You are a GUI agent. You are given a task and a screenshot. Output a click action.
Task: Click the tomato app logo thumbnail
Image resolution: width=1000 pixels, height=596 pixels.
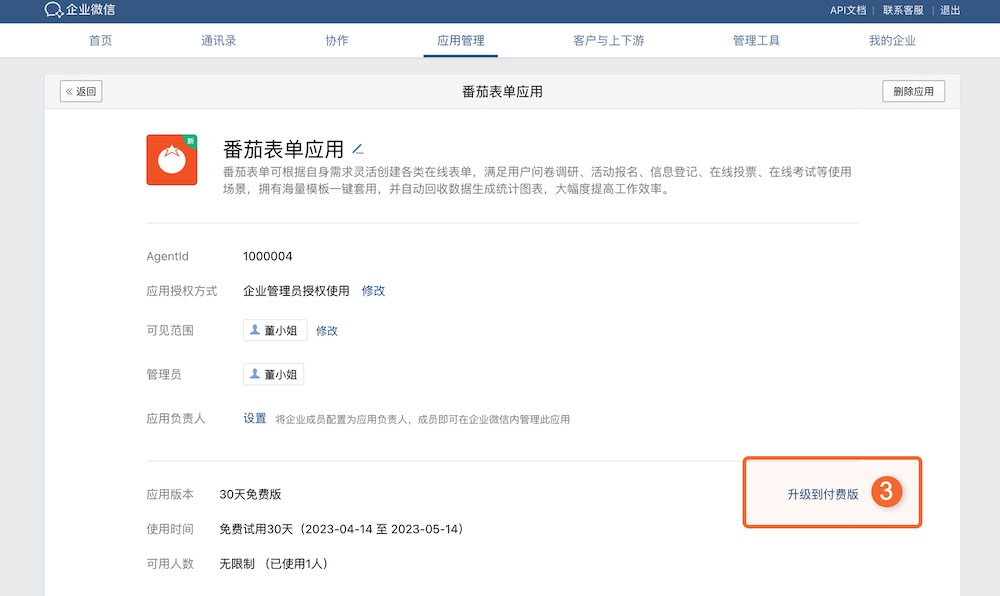pyautogui.click(x=172, y=159)
